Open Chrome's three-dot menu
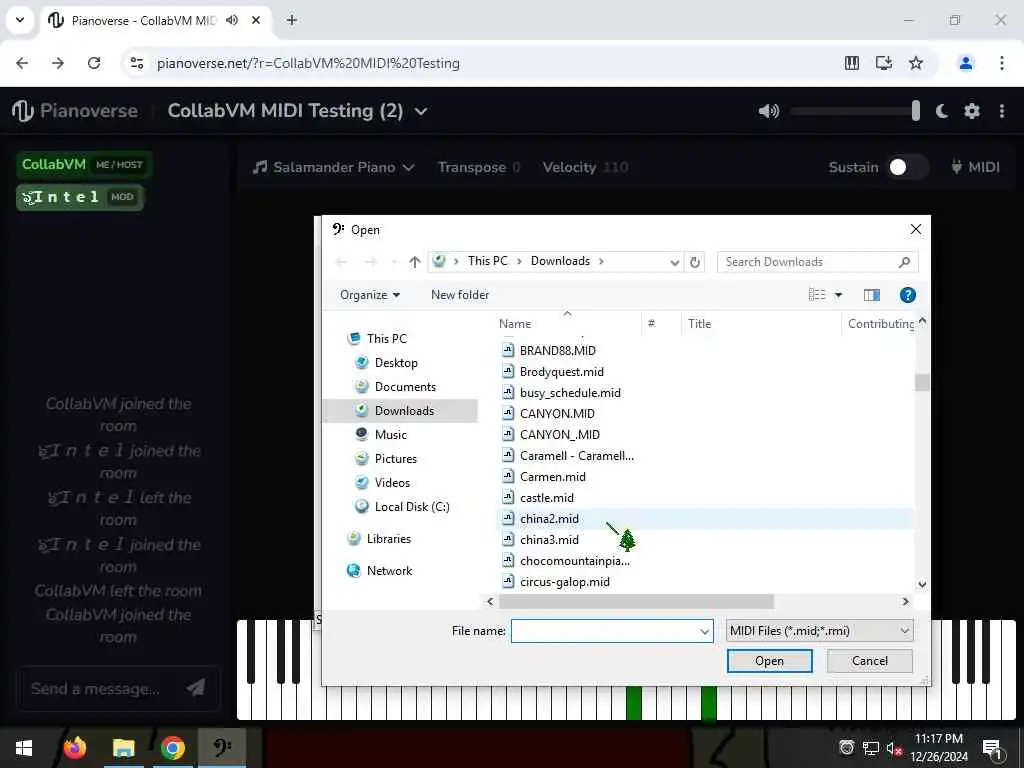Screen dimensions: 1024x768 point(1002,63)
